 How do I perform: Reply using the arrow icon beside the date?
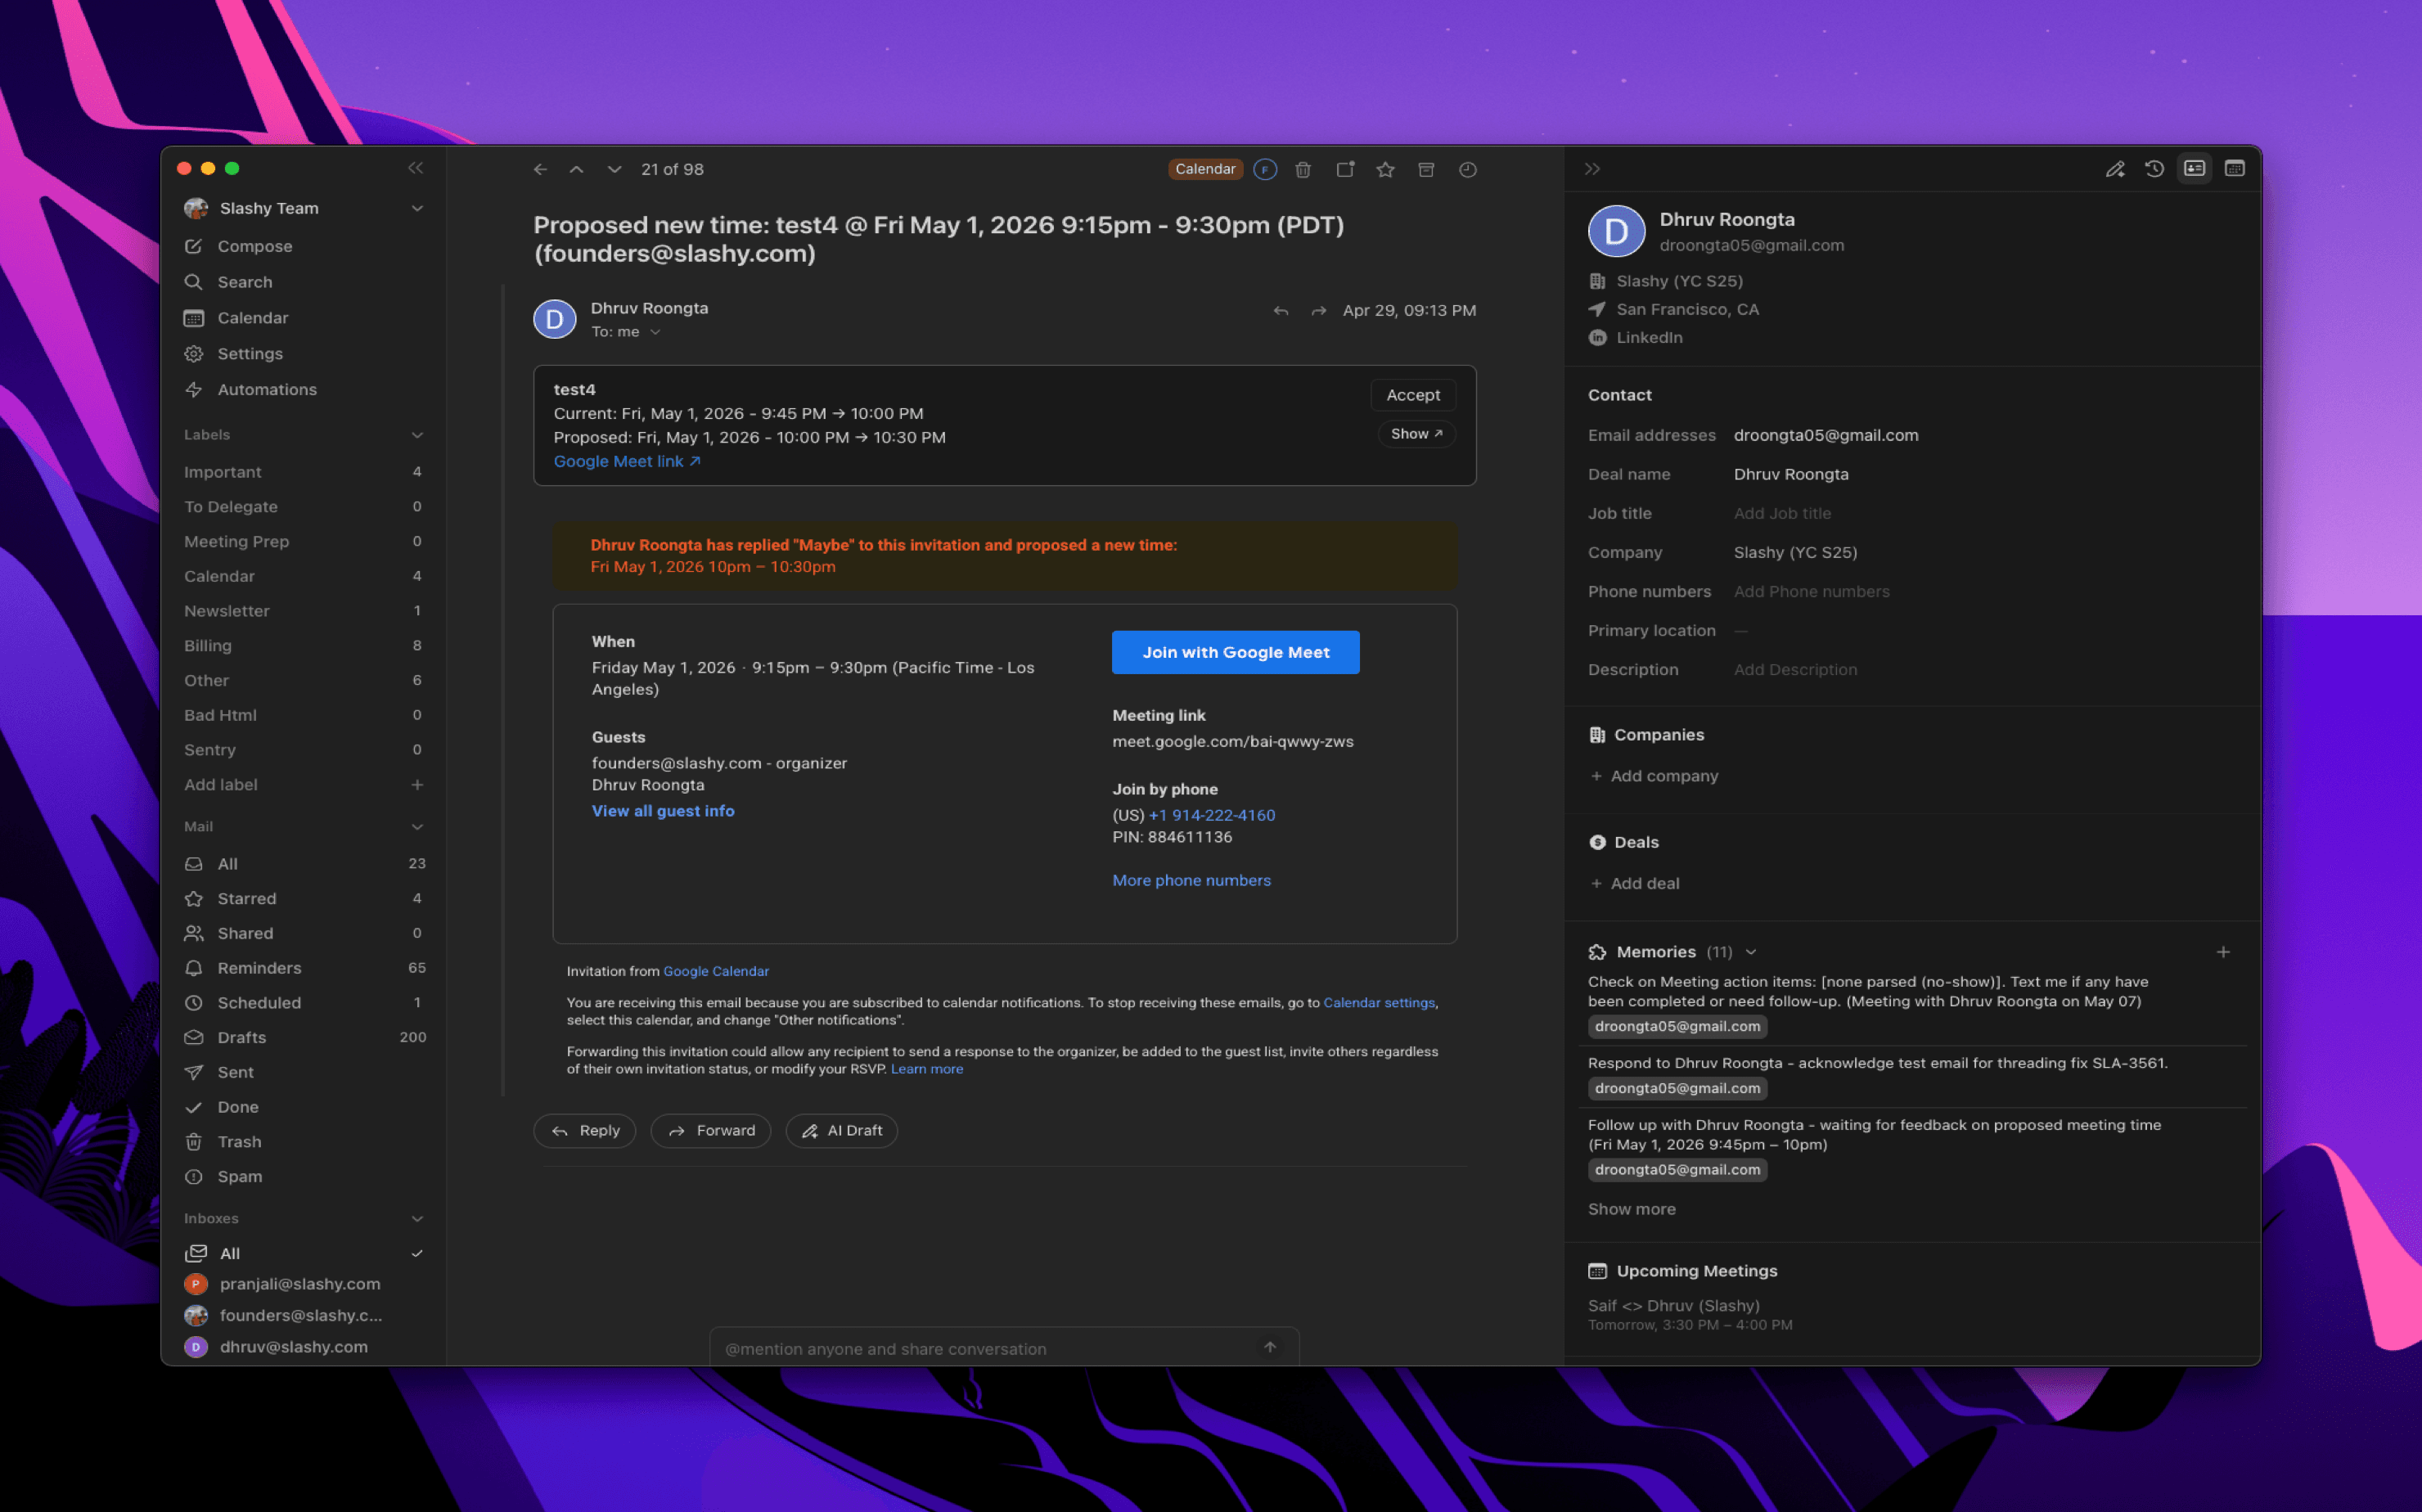coord(1280,311)
